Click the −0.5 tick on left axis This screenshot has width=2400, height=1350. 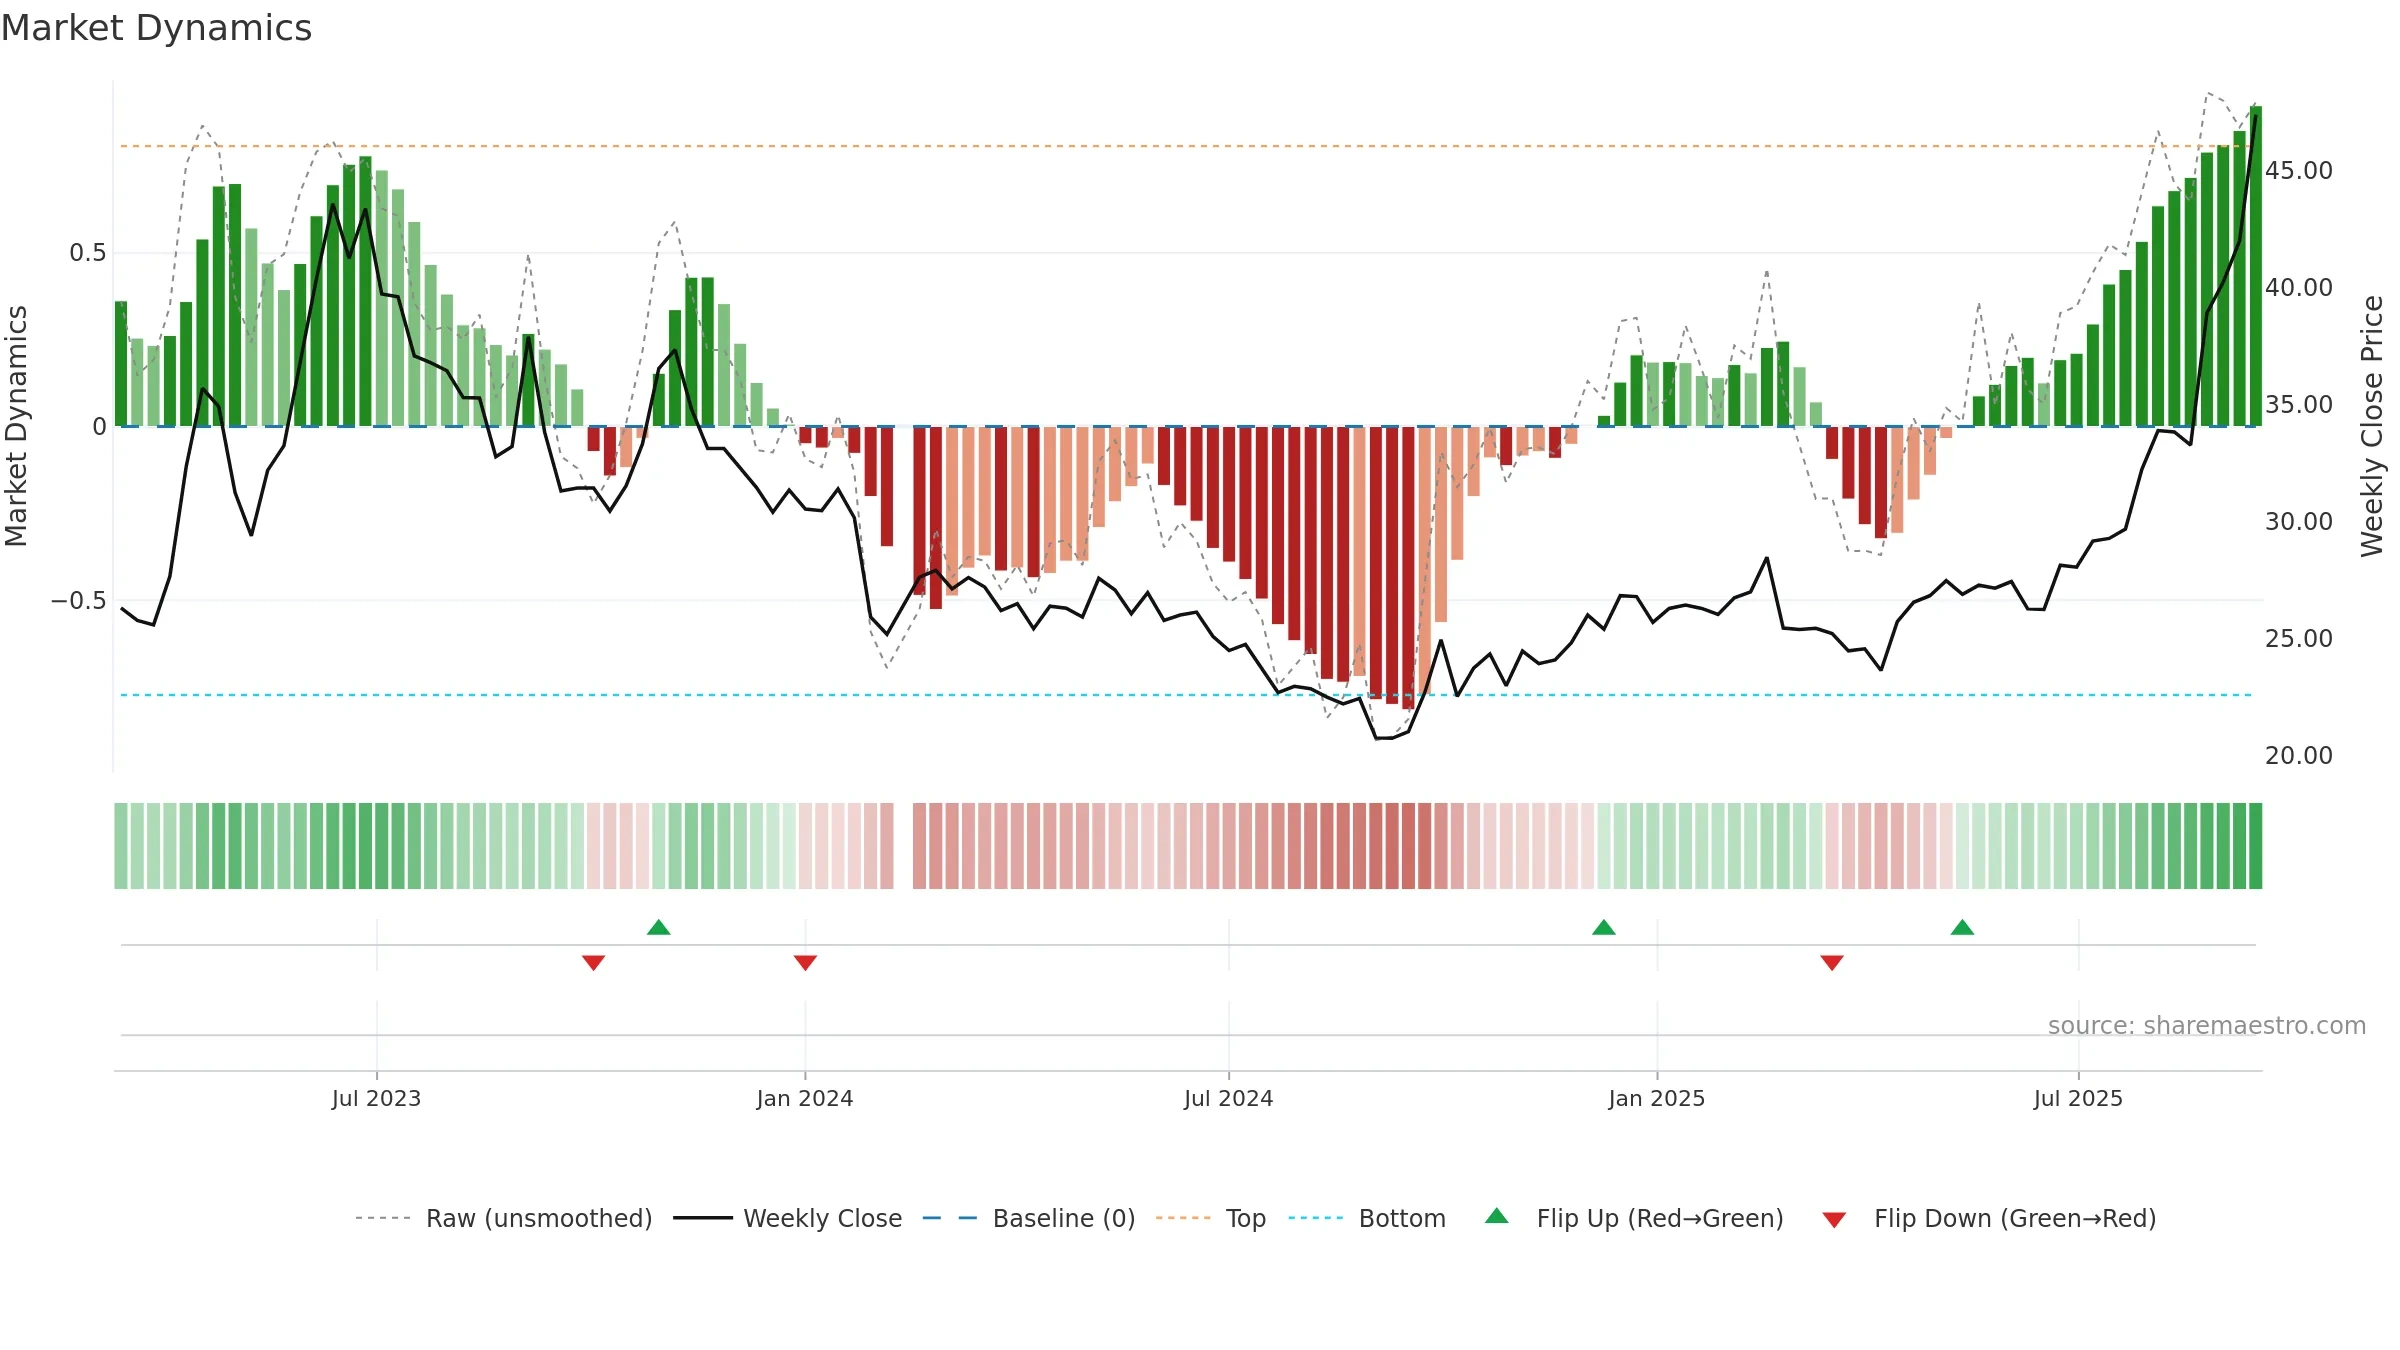79,601
